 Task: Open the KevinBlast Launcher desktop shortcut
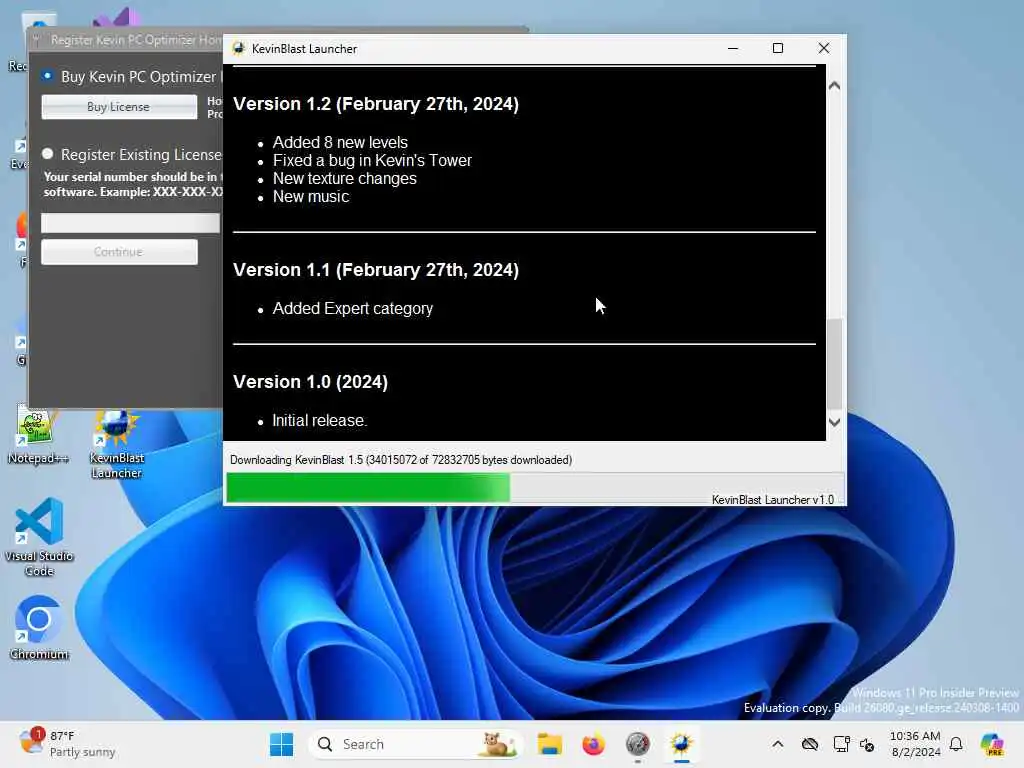click(x=117, y=444)
